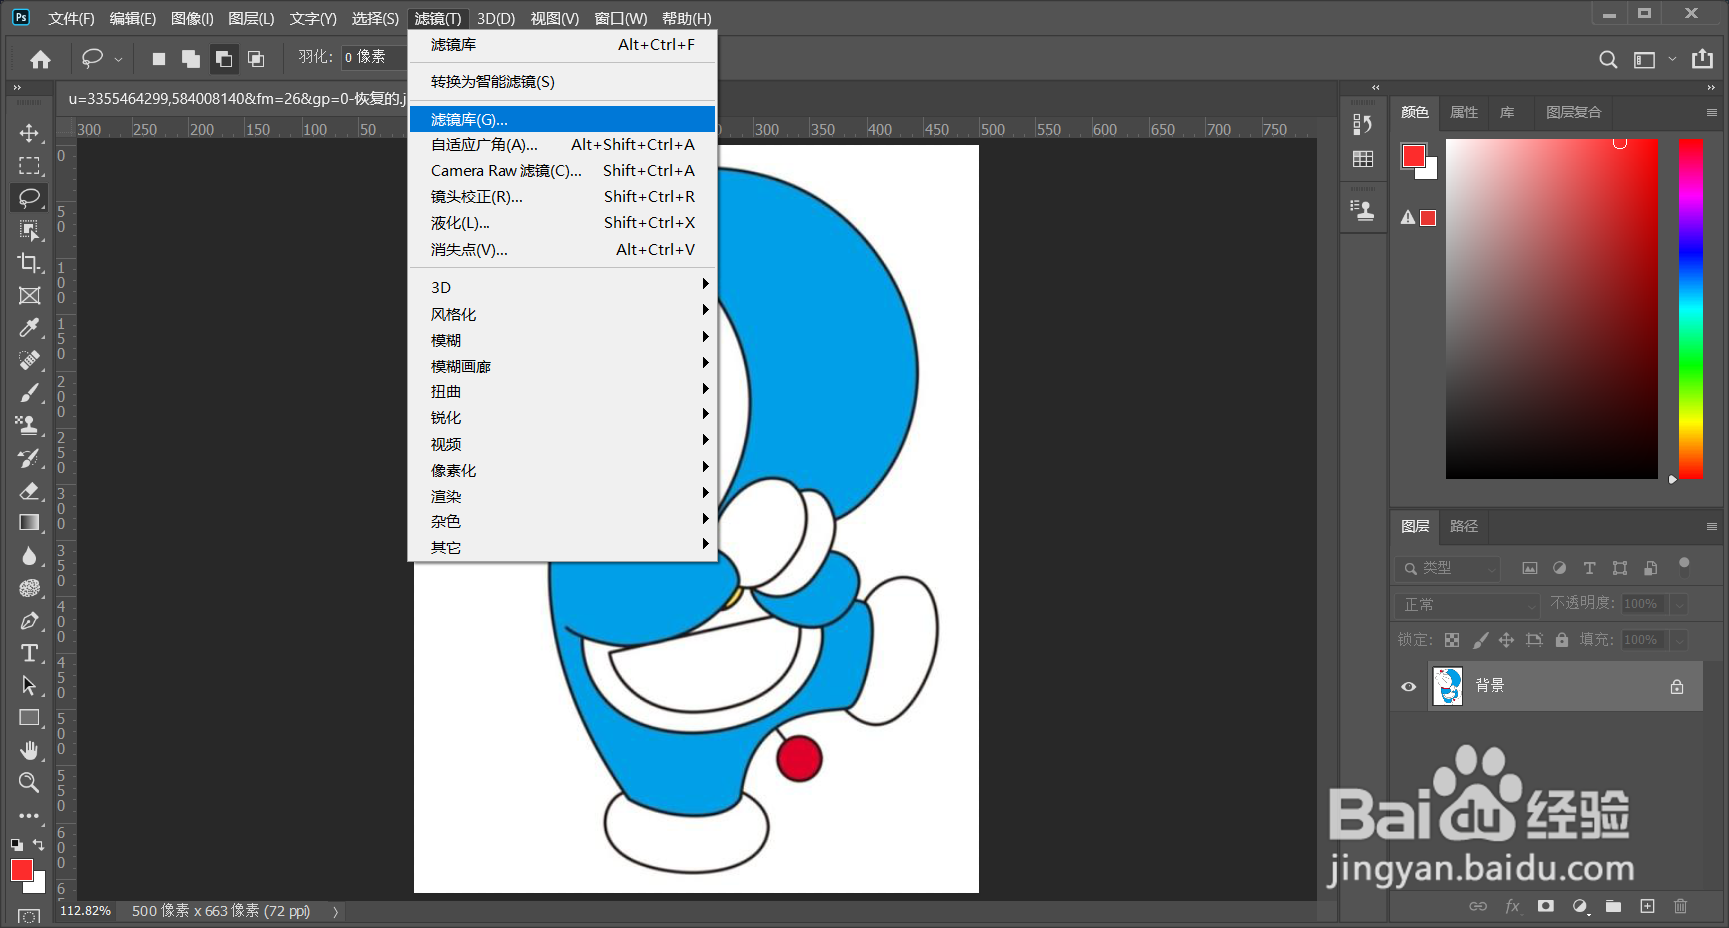Select the Lasso tool in the toolbar
The height and width of the screenshot is (928, 1729).
click(29, 198)
